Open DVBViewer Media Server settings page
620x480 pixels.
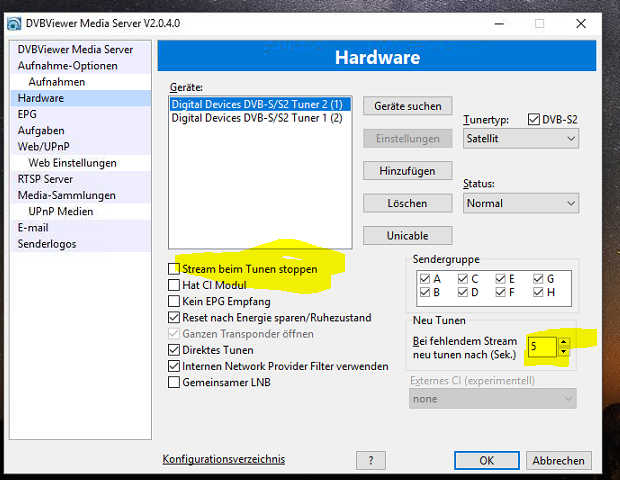pyautogui.click(x=80, y=49)
